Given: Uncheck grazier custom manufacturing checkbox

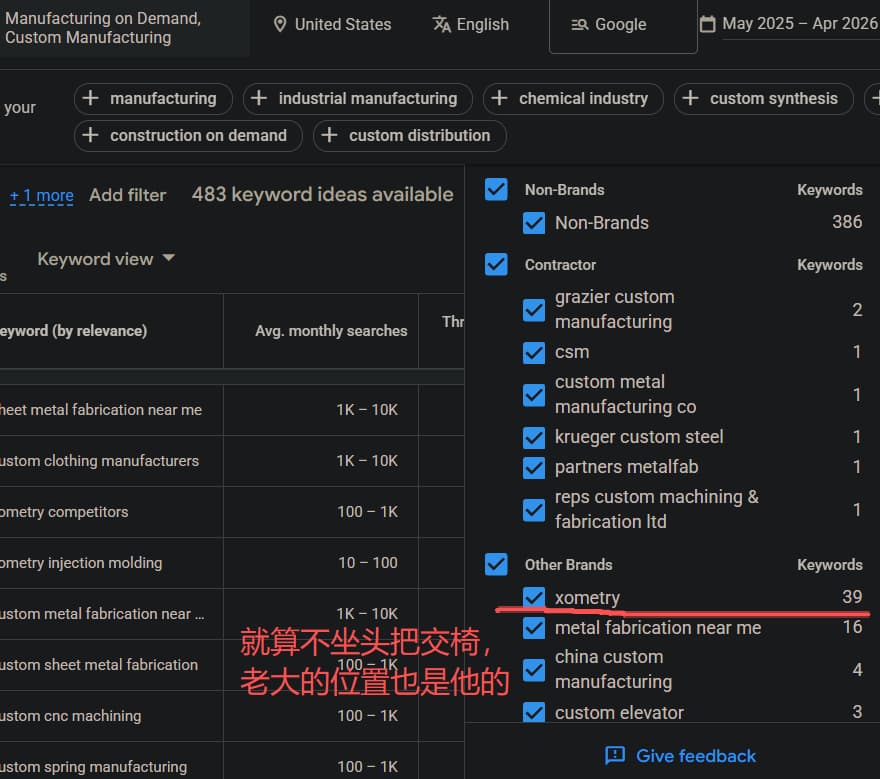Looking at the screenshot, I should pos(534,310).
